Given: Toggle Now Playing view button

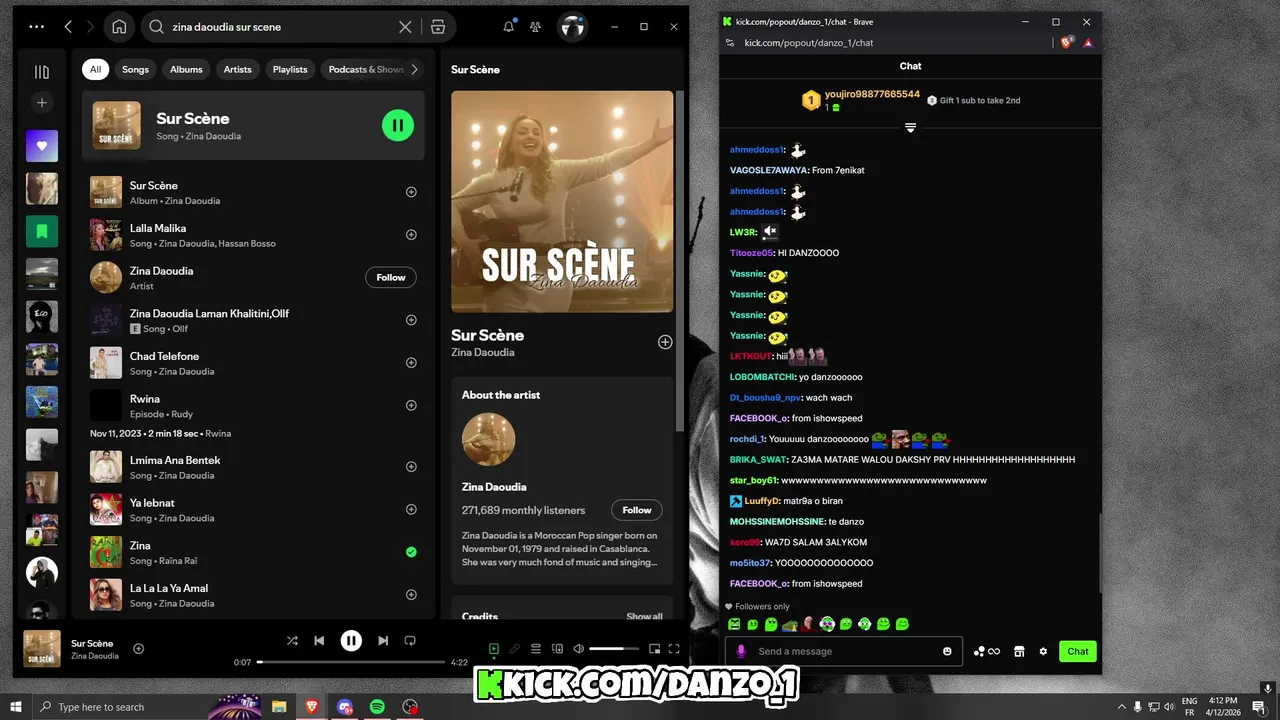Looking at the screenshot, I should click(x=493, y=649).
